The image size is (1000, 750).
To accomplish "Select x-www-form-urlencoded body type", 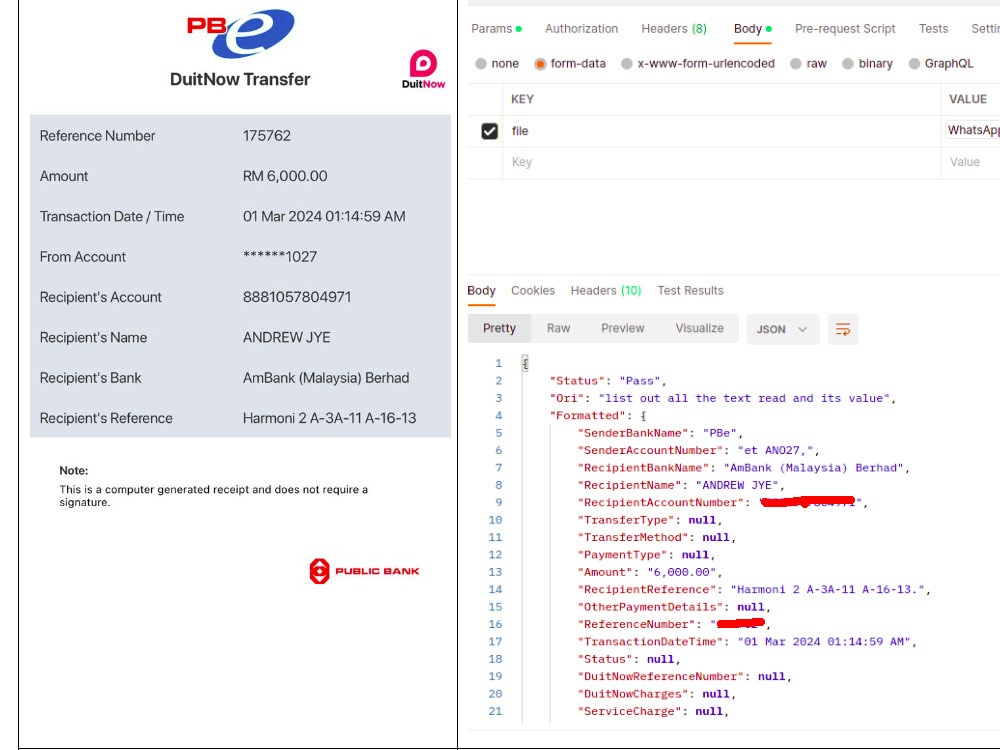I will (627, 64).
